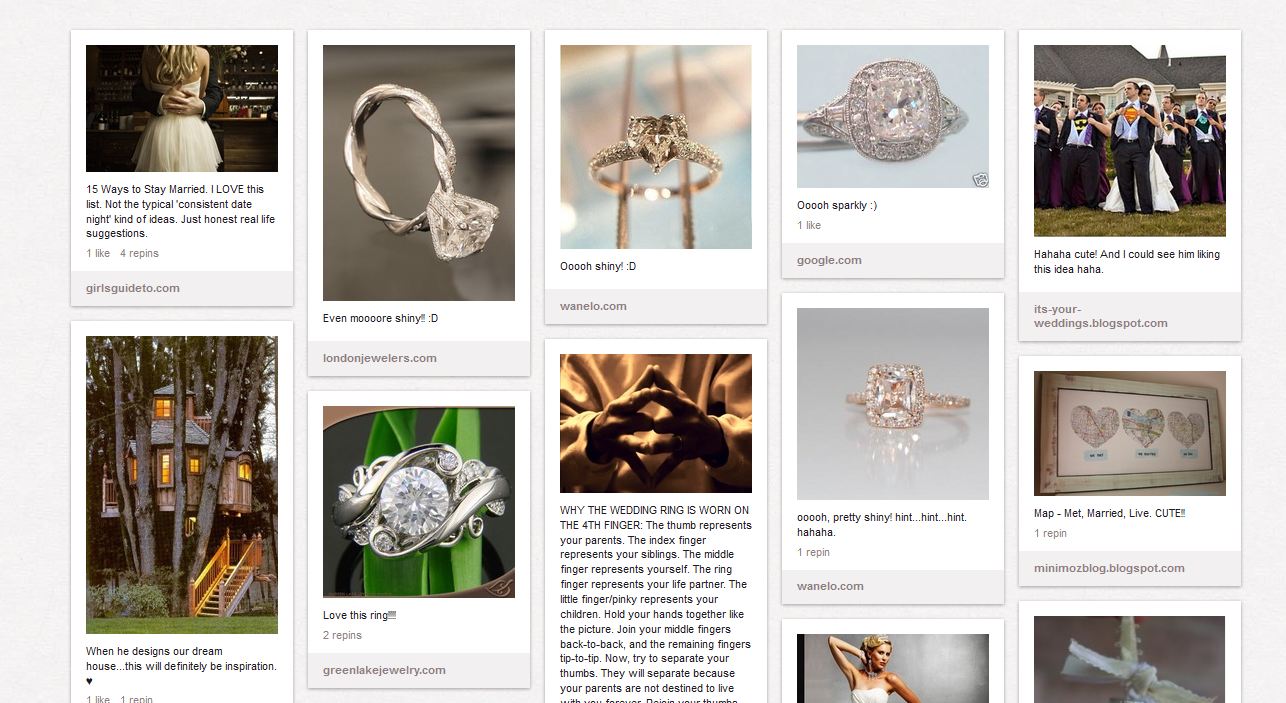Open the bride in white dress photo
The image size is (1286, 703).
pos(893,668)
